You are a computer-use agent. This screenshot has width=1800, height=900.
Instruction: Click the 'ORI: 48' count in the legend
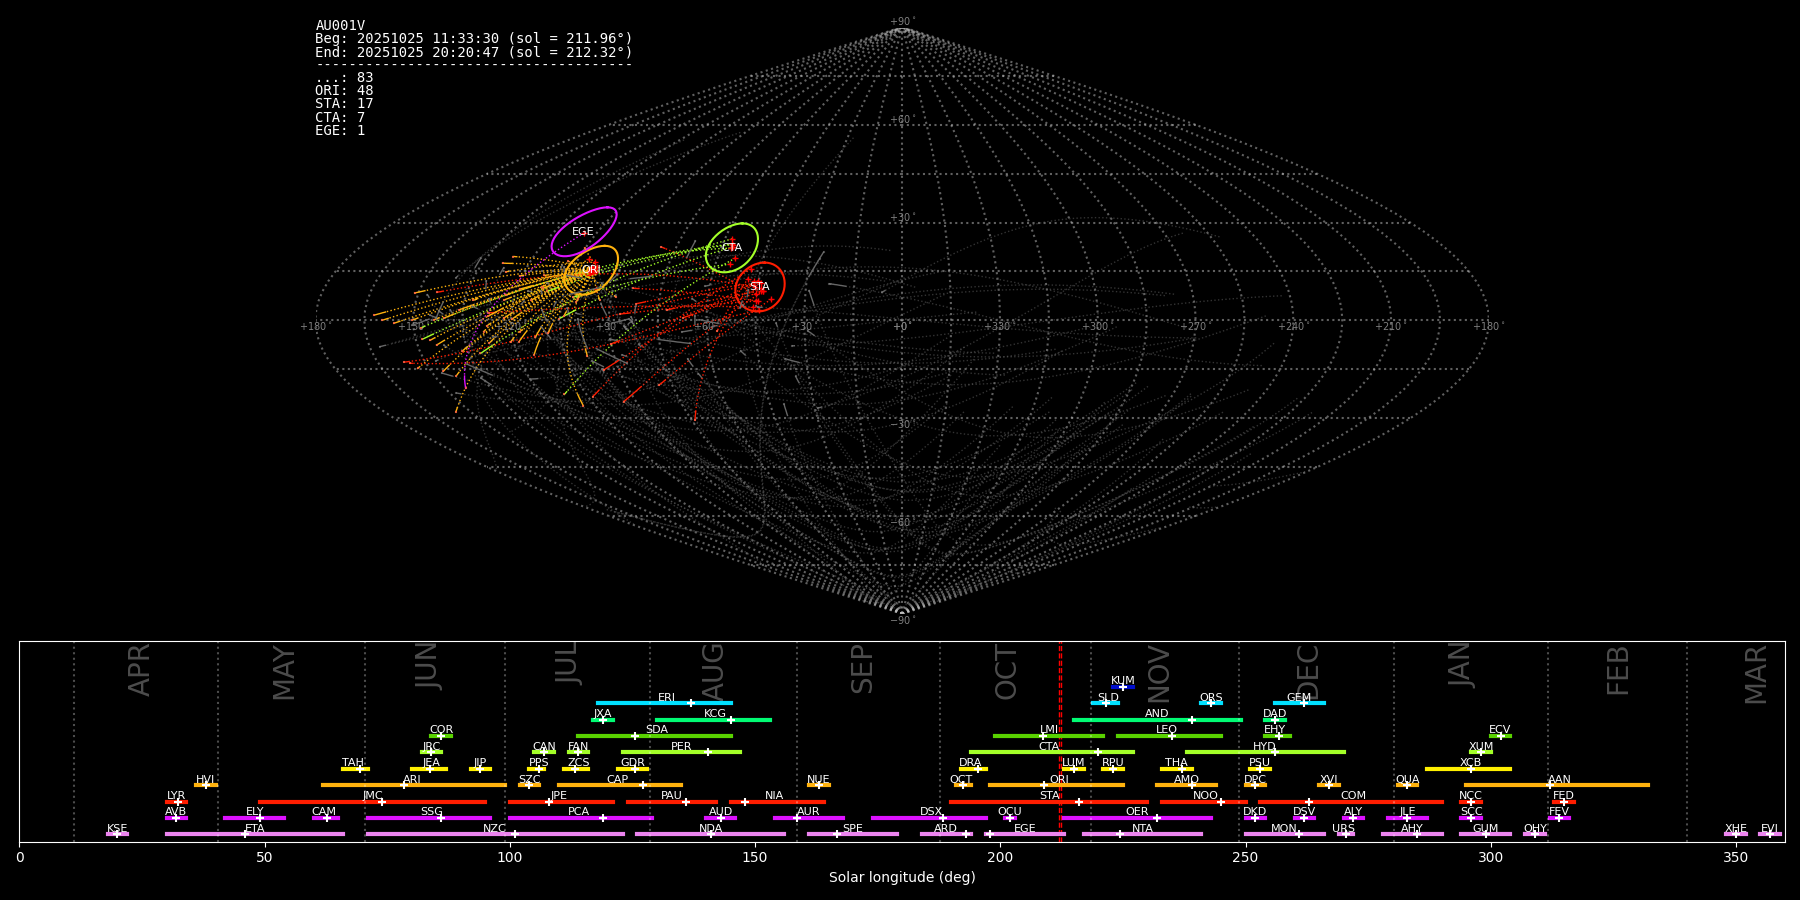click(x=344, y=91)
